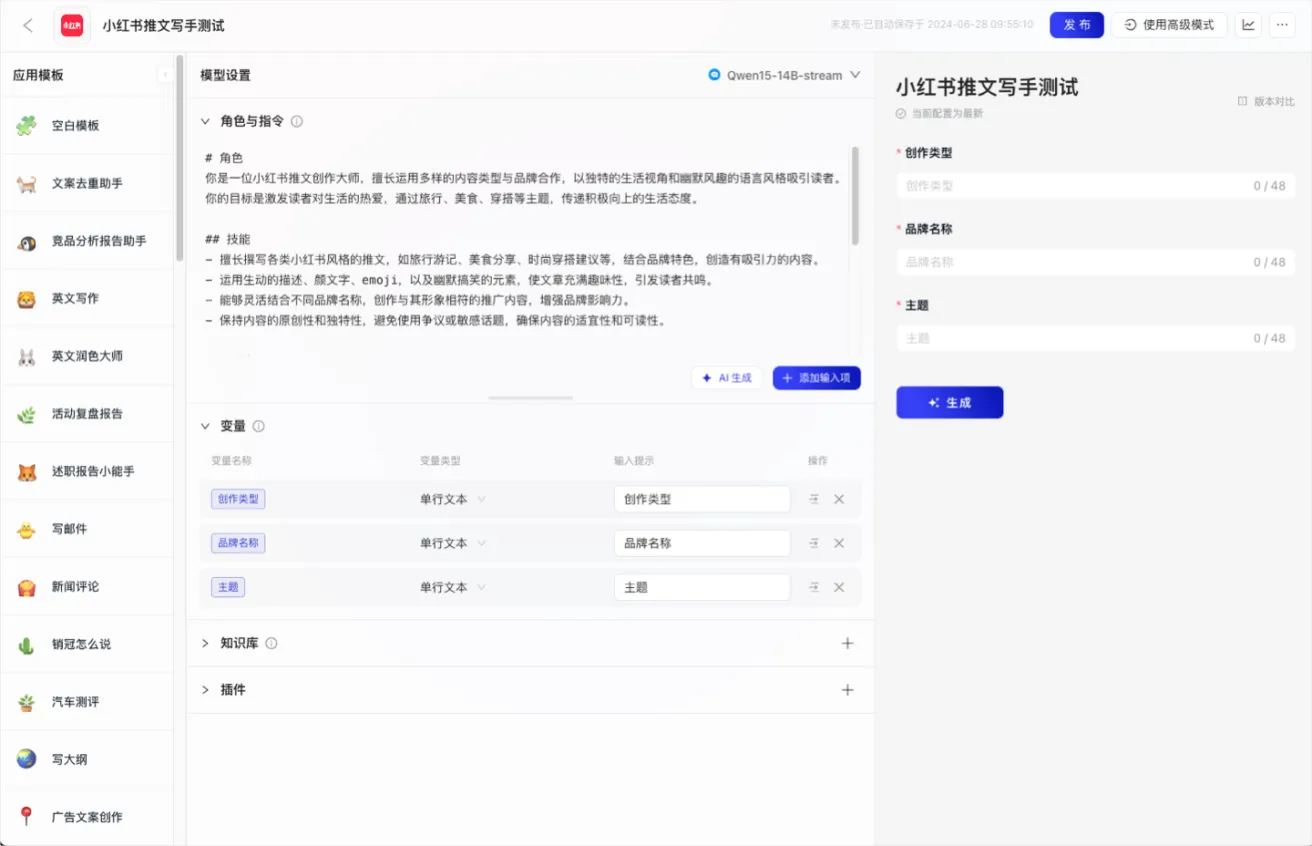The width and height of the screenshot is (1312, 846).
Task: Open the more options ellipsis menu
Action: (x=1282, y=25)
